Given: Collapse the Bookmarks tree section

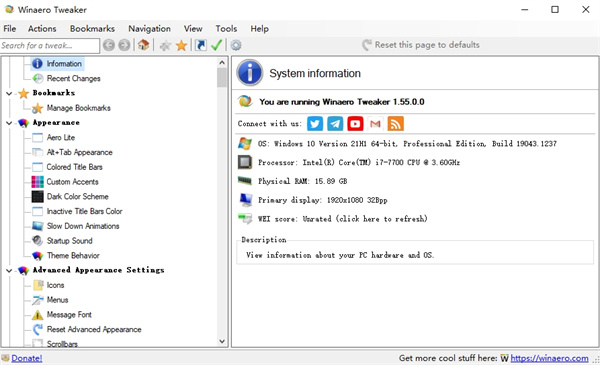Looking at the screenshot, I should (x=9, y=93).
